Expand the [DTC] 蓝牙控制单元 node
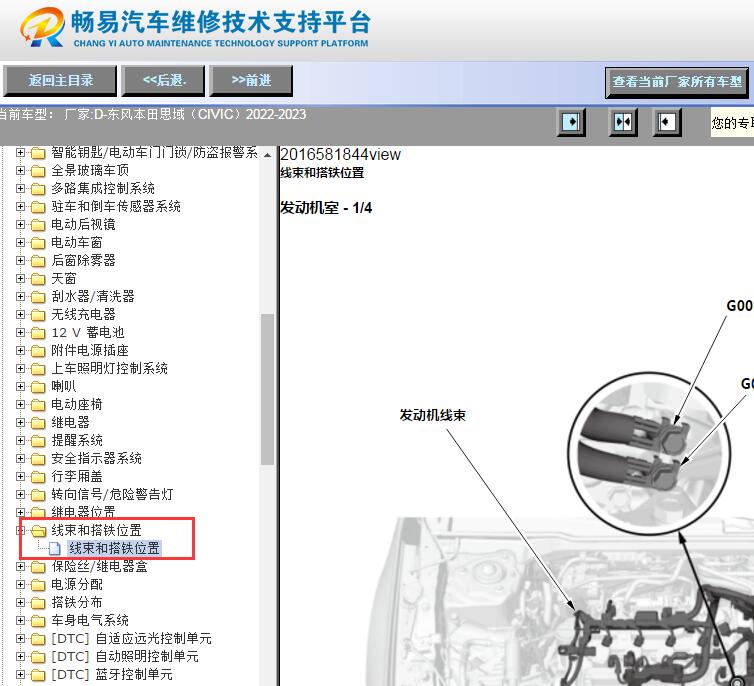This screenshot has height=686, width=754. tap(20, 675)
